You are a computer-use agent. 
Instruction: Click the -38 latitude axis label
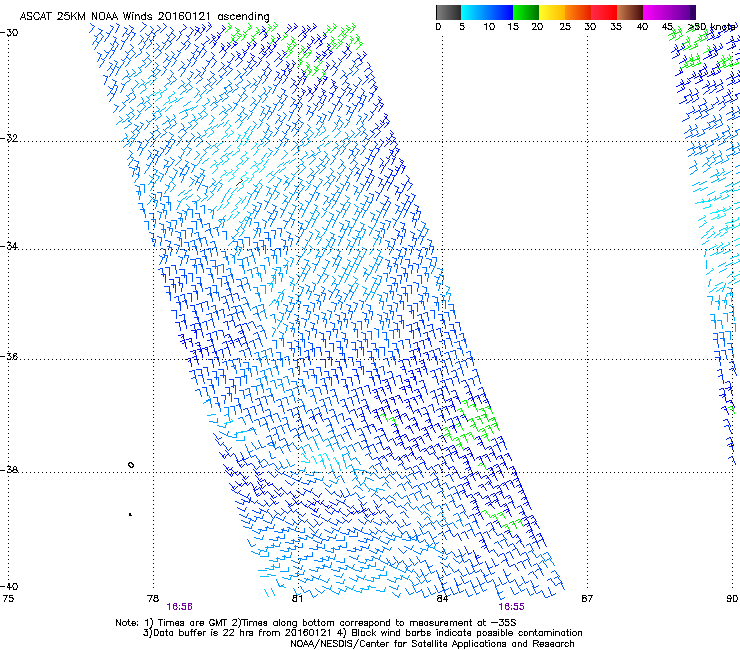pyautogui.click(x=9, y=469)
